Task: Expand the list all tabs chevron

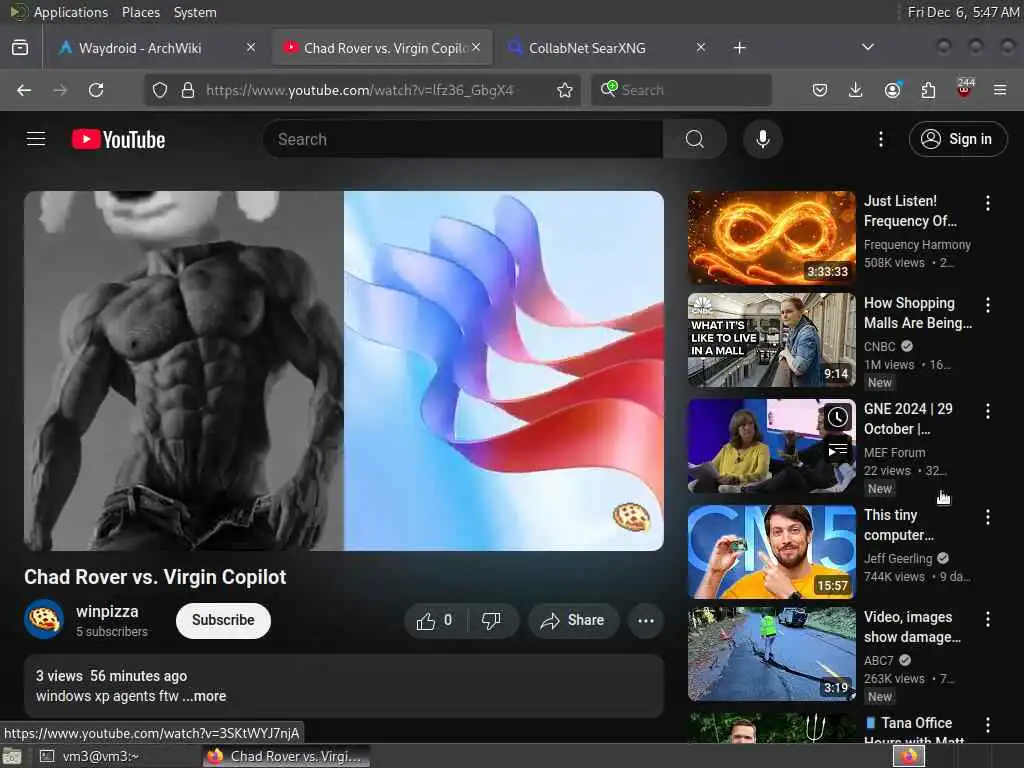Action: (867, 47)
